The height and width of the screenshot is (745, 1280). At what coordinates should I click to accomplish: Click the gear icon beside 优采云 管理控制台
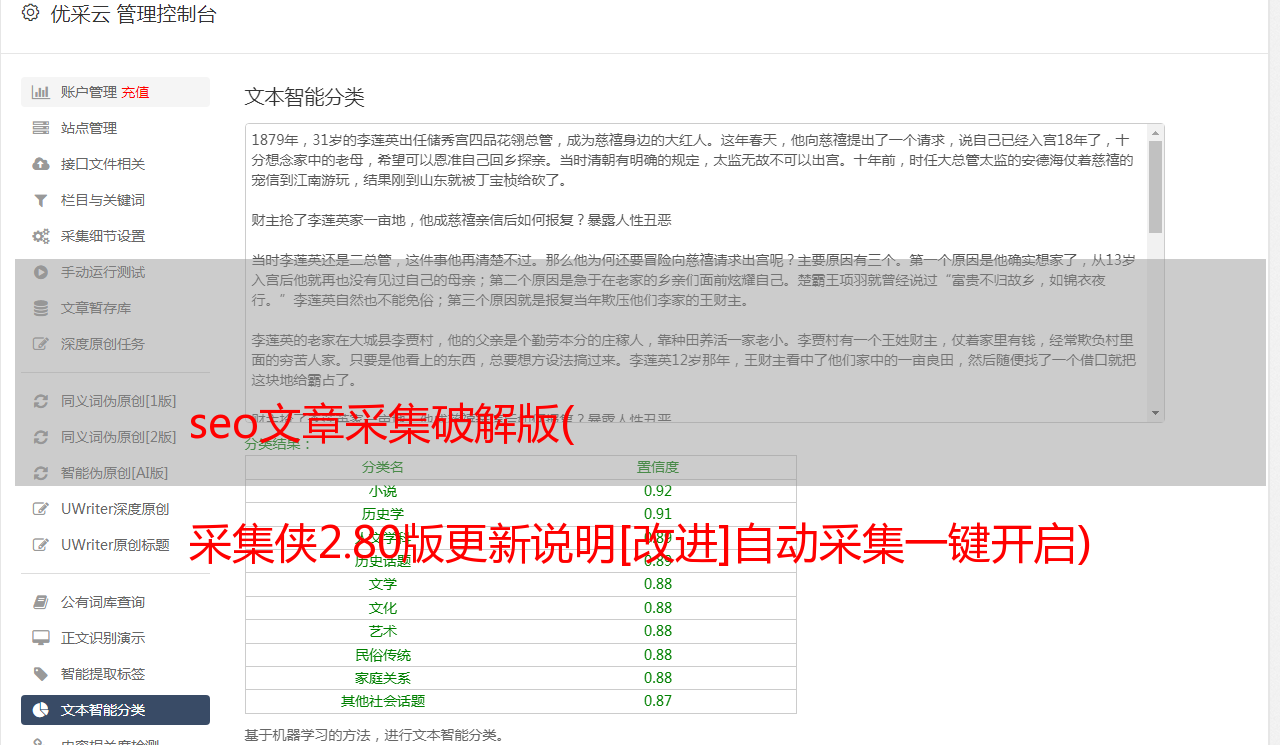30,13
